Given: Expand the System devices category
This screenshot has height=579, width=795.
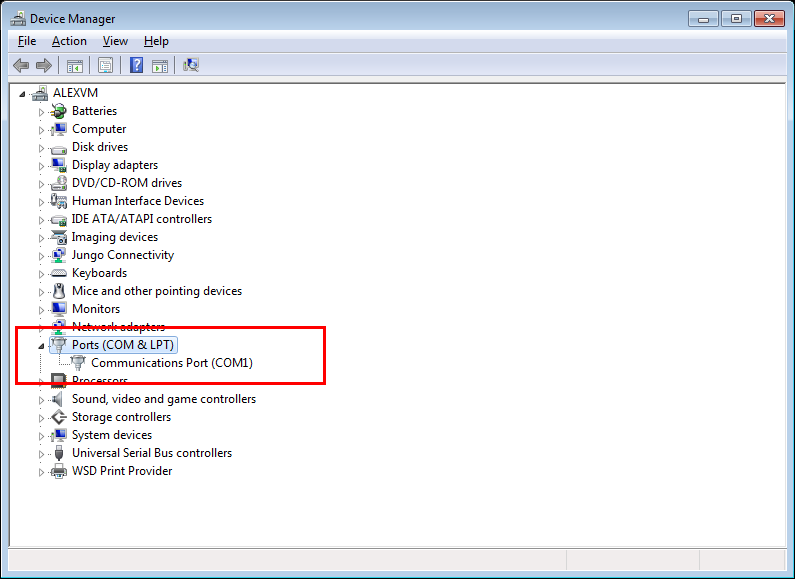Looking at the screenshot, I should click(x=42, y=435).
